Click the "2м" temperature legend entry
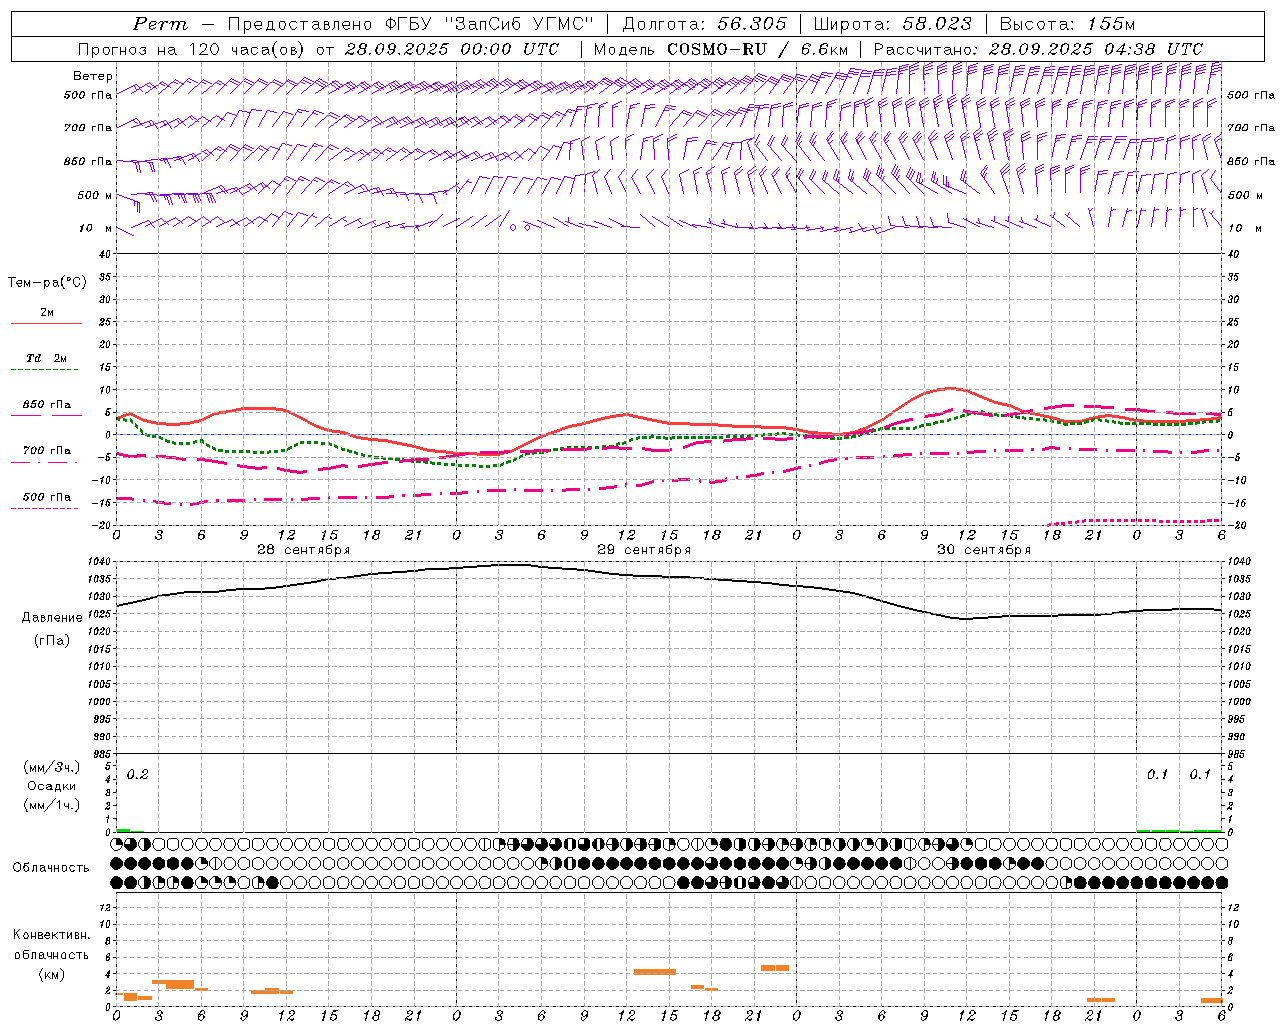Viewport: 1280px width, 1024px height. pyautogui.click(x=47, y=313)
